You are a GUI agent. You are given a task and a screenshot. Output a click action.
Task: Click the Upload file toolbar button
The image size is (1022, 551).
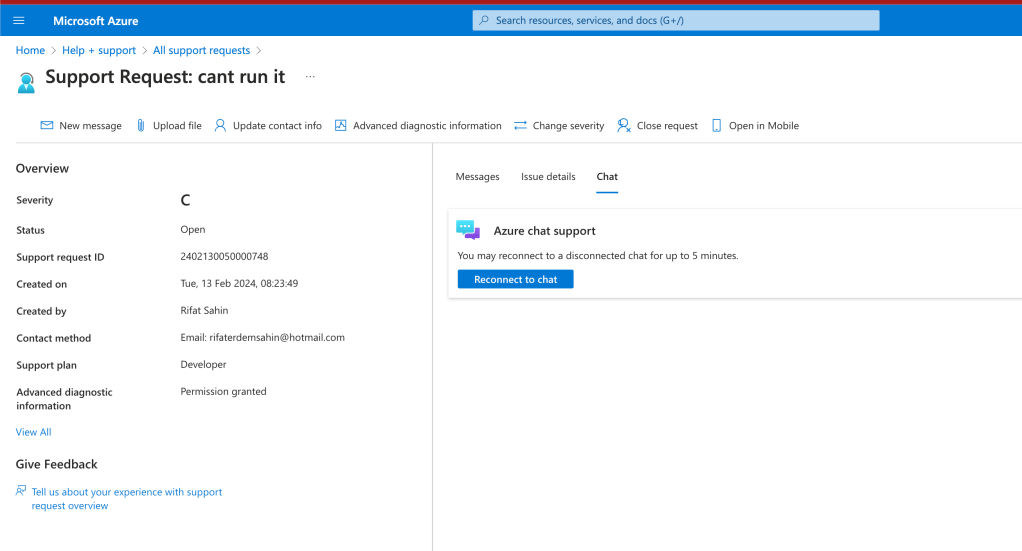point(169,125)
